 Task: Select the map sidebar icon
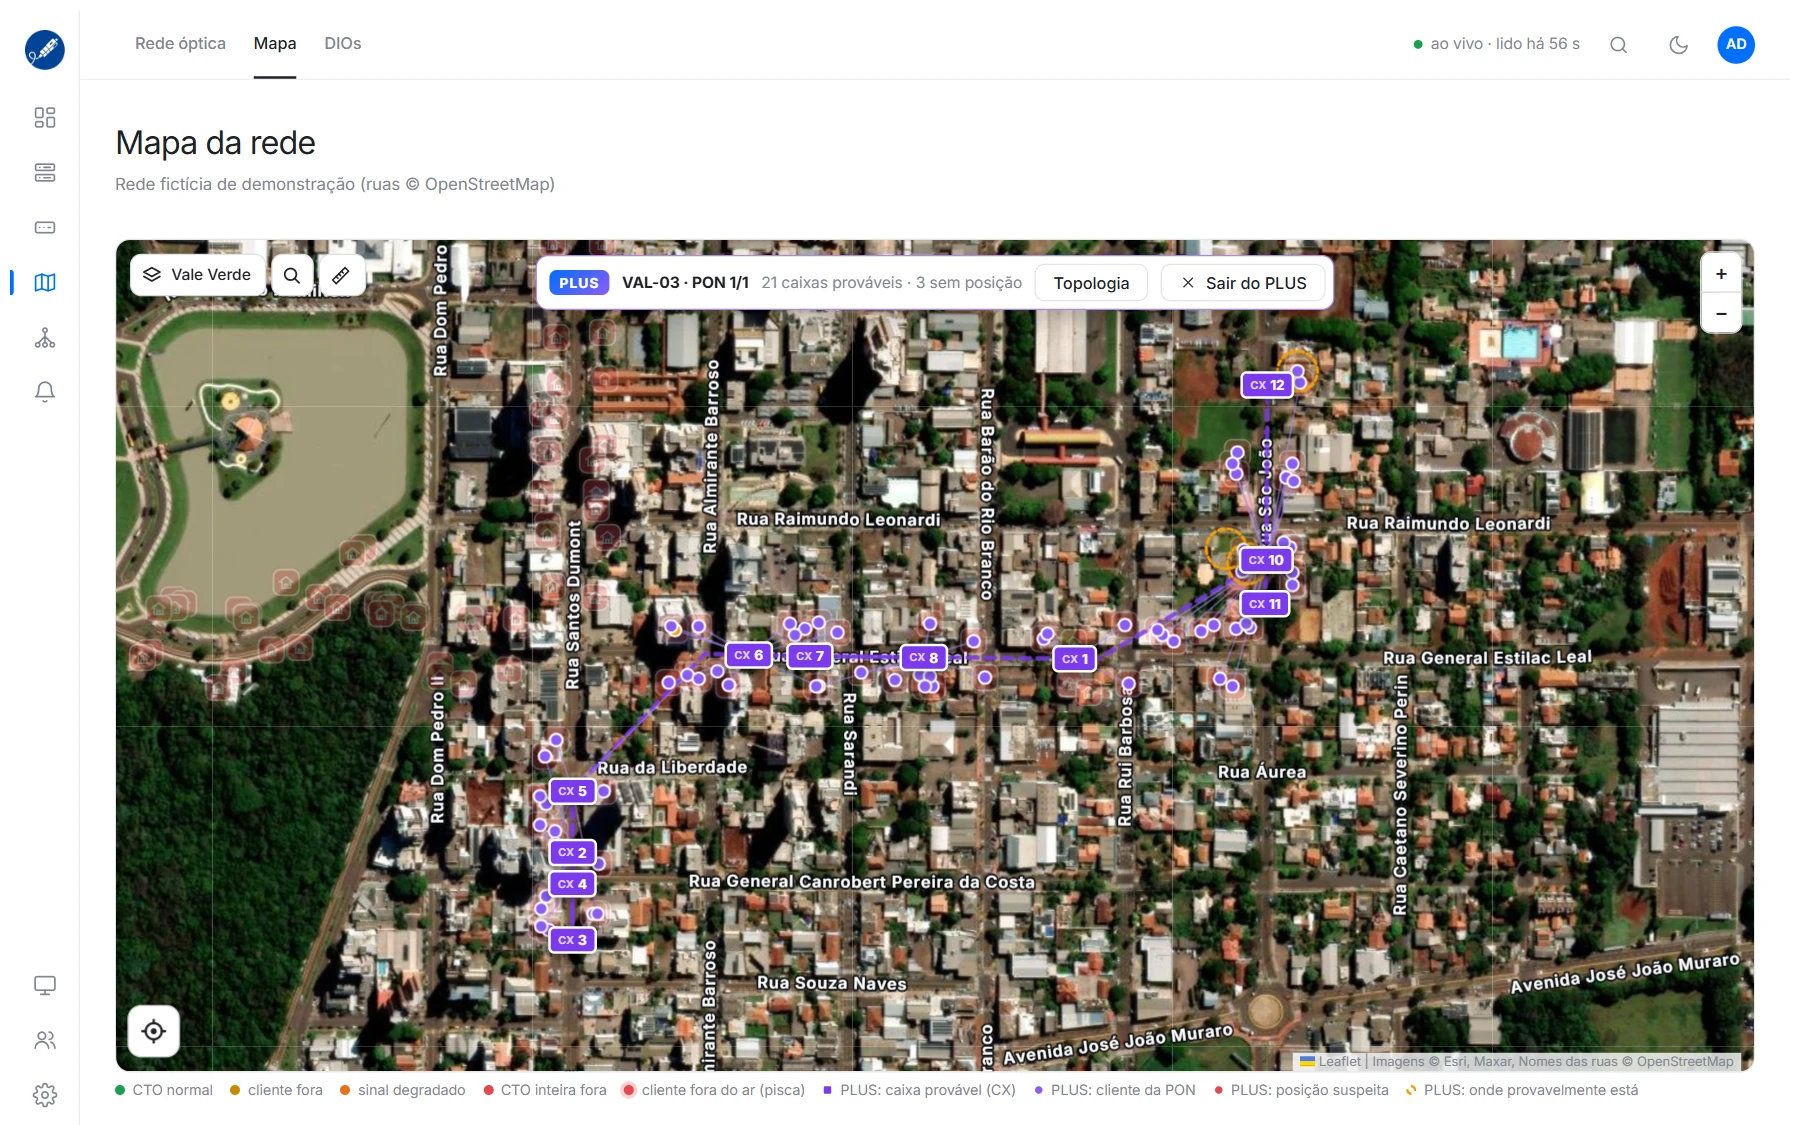[x=45, y=283]
